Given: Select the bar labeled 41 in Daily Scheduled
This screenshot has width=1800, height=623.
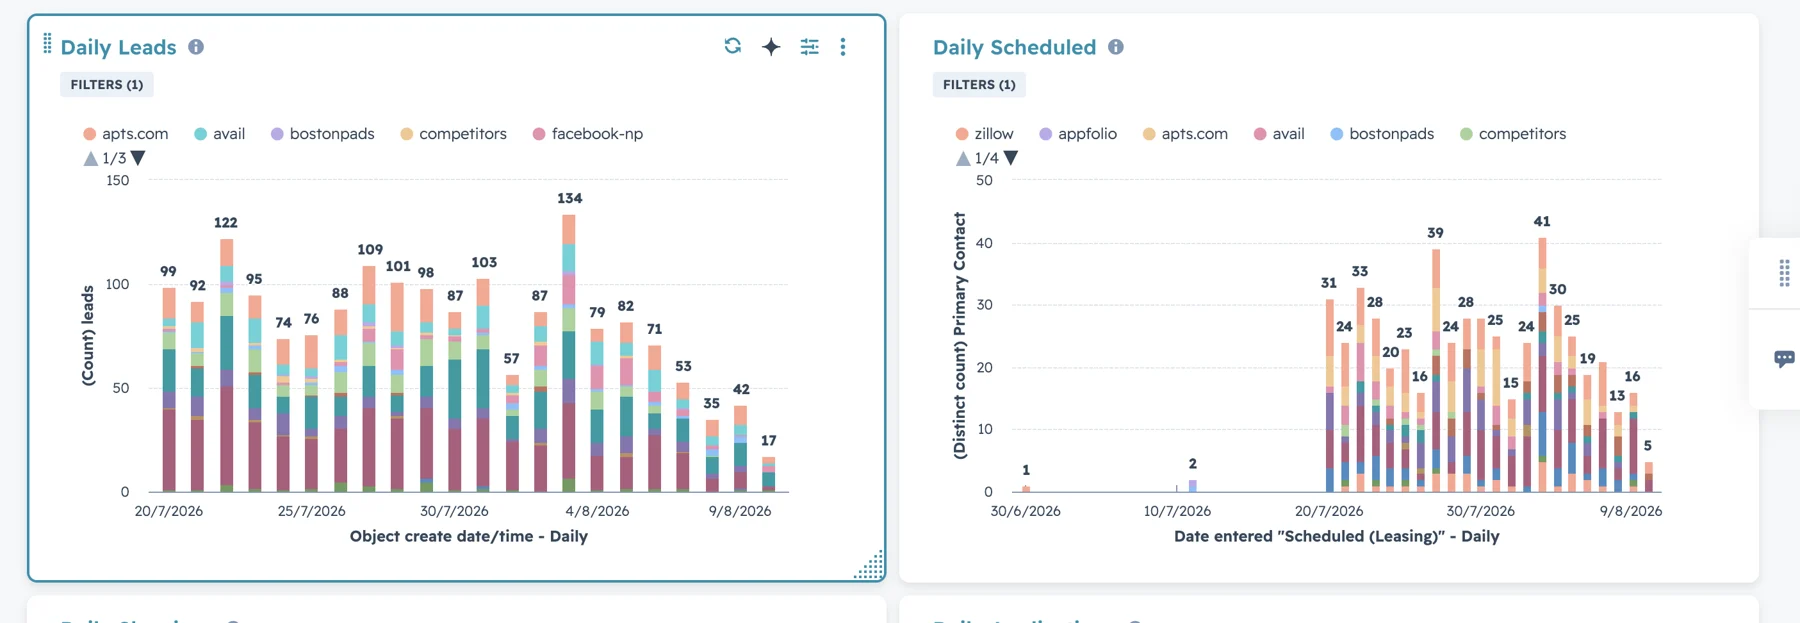Looking at the screenshot, I should 1542,365.
